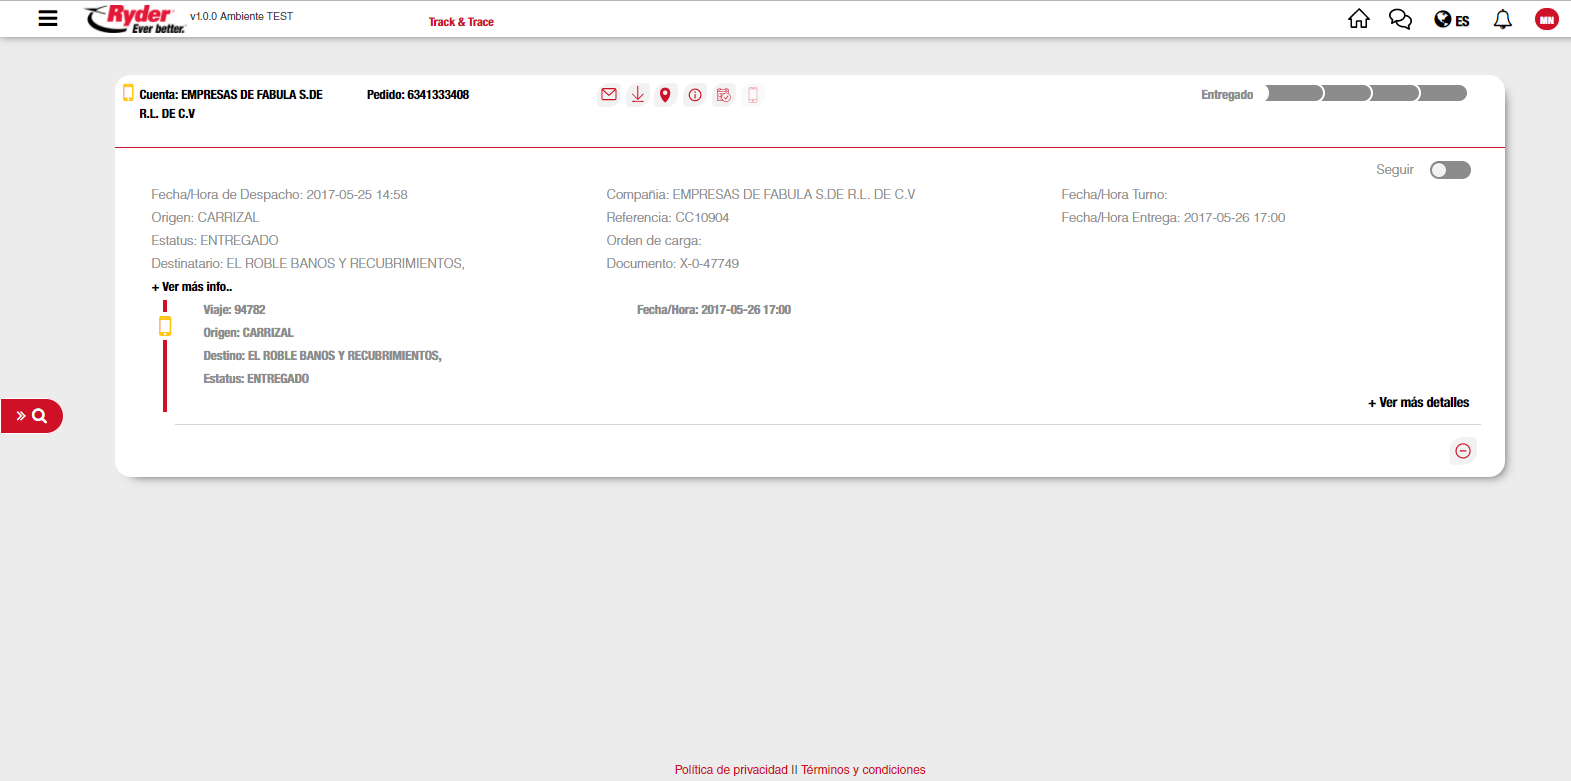Download the order using the download arrow icon
This screenshot has height=781, width=1571.
(x=637, y=95)
